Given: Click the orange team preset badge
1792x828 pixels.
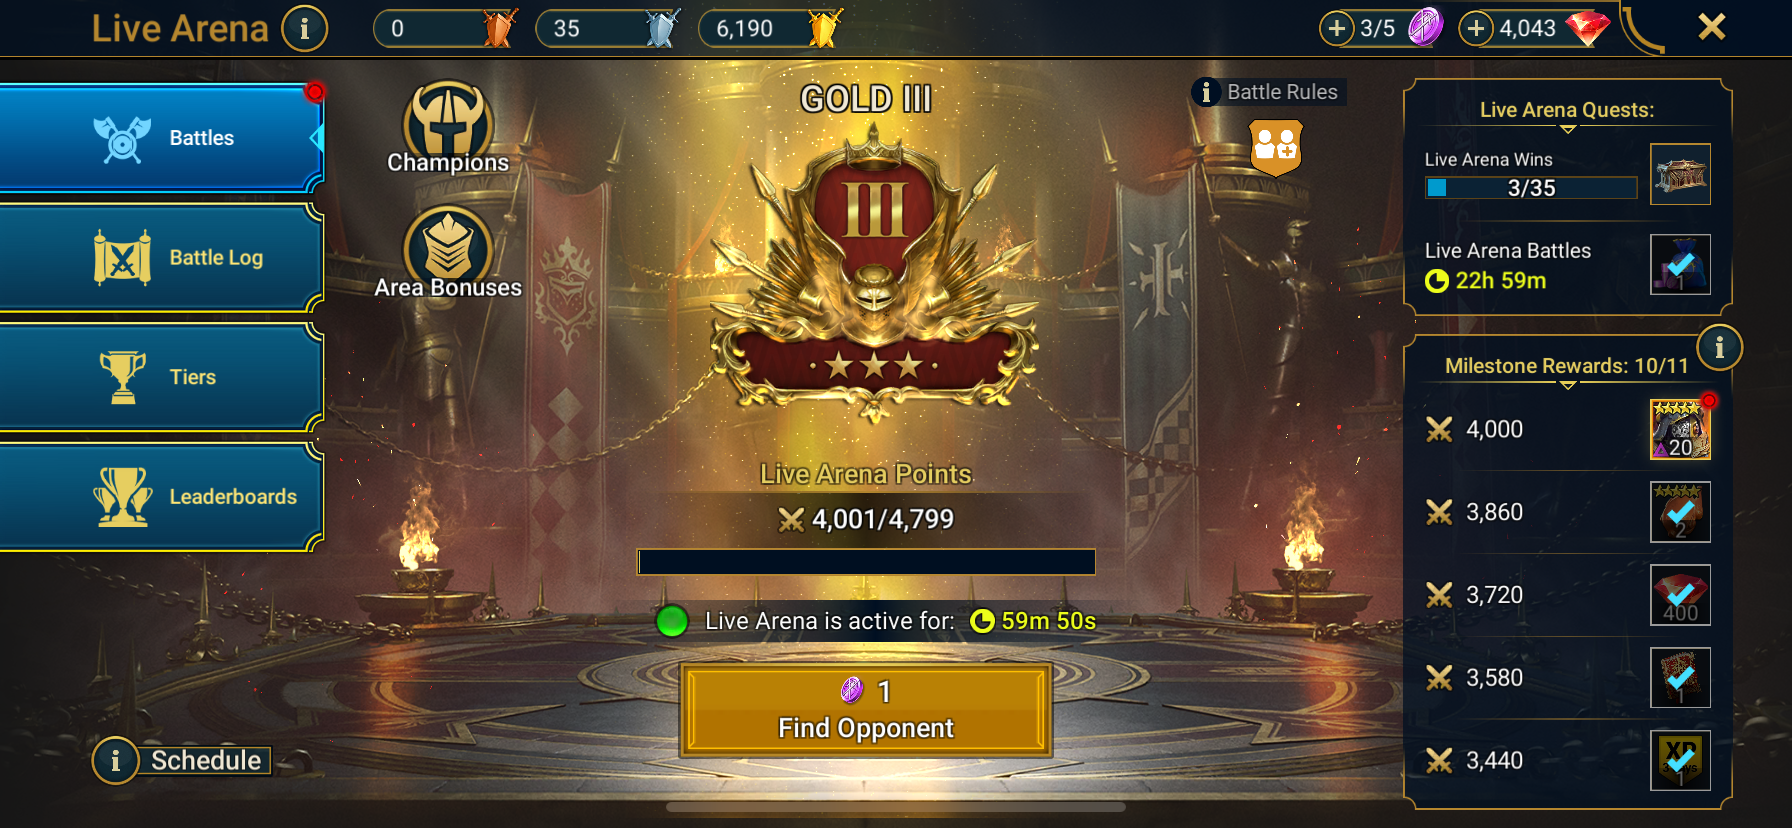Looking at the screenshot, I should (1277, 148).
